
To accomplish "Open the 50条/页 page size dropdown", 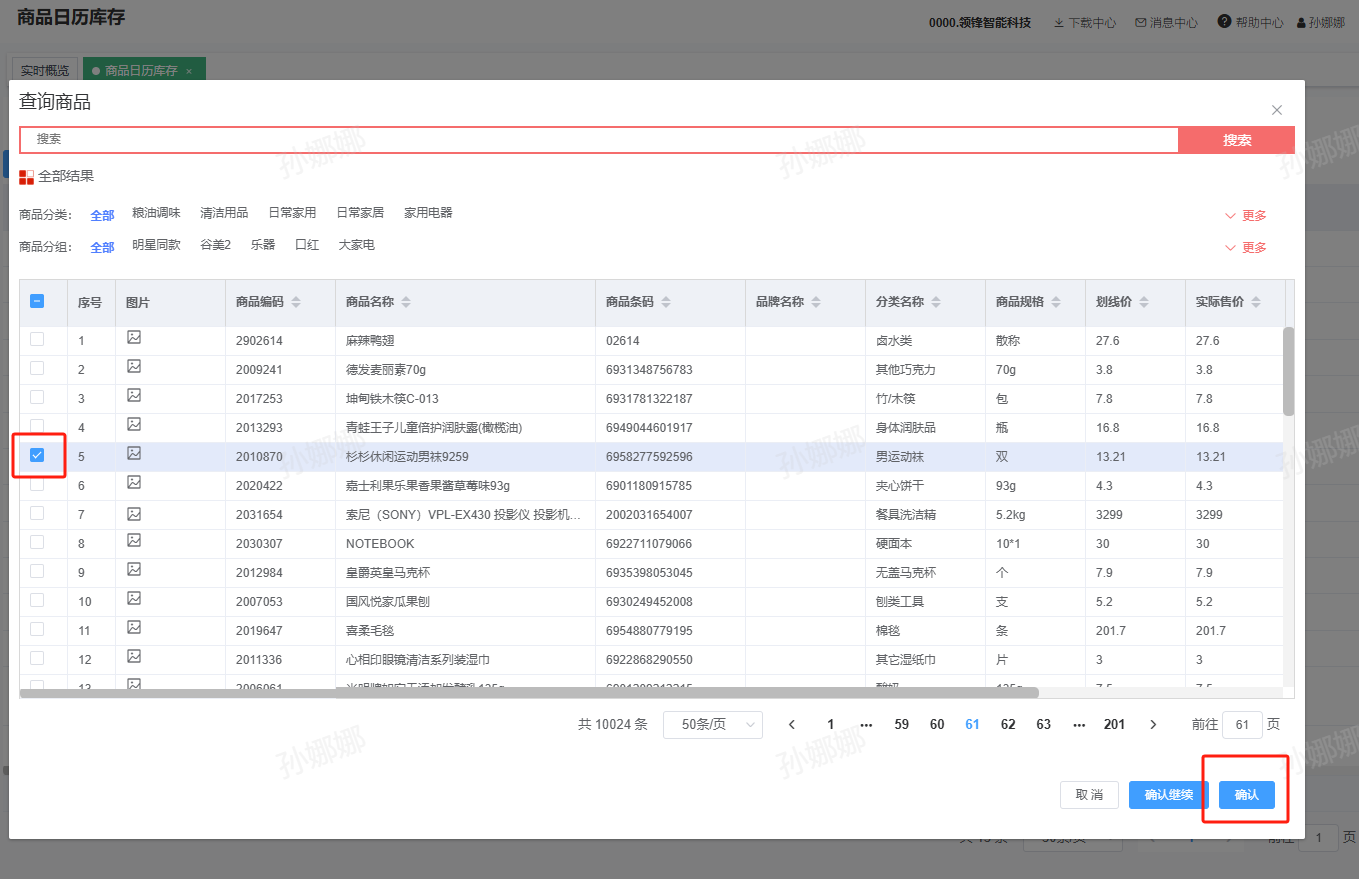I will 712,725.
